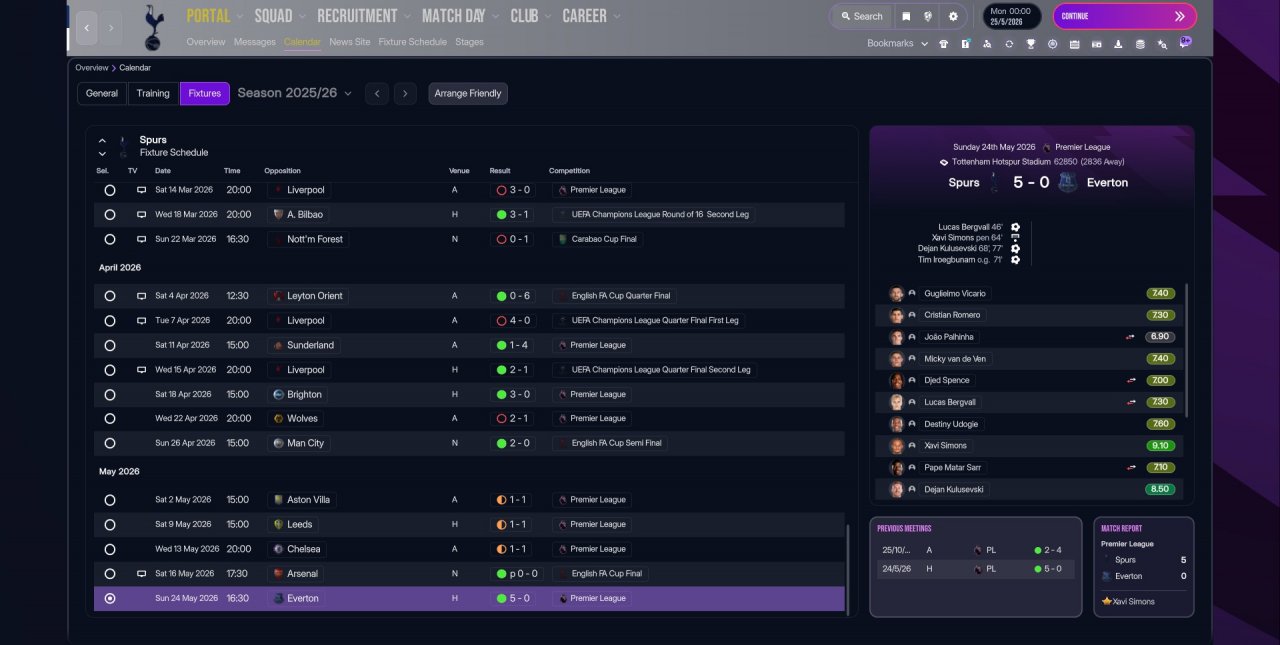Open the squad shirt bookmark icon
This screenshot has height=645, width=1280.
[942, 44]
